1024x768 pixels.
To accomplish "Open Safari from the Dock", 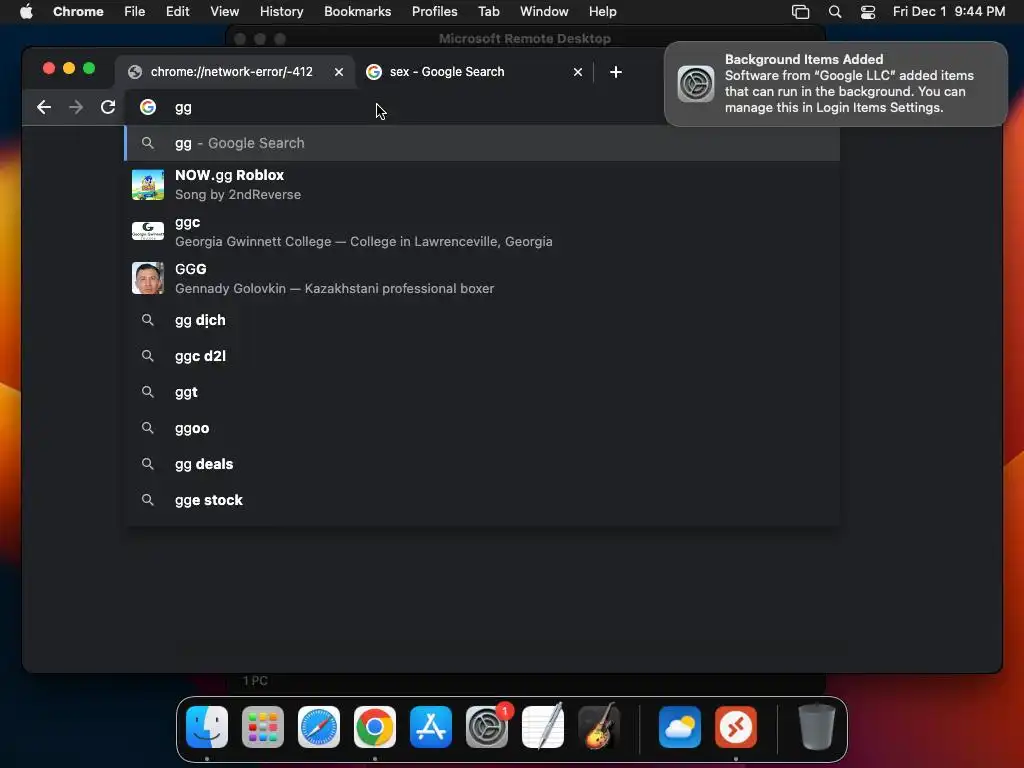I will click(x=319, y=727).
